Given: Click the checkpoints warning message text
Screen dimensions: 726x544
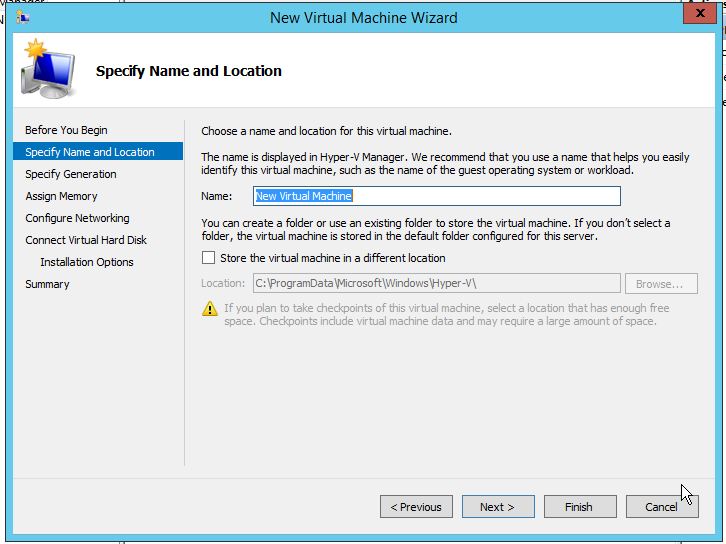Looking at the screenshot, I should (x=447, y=314).
